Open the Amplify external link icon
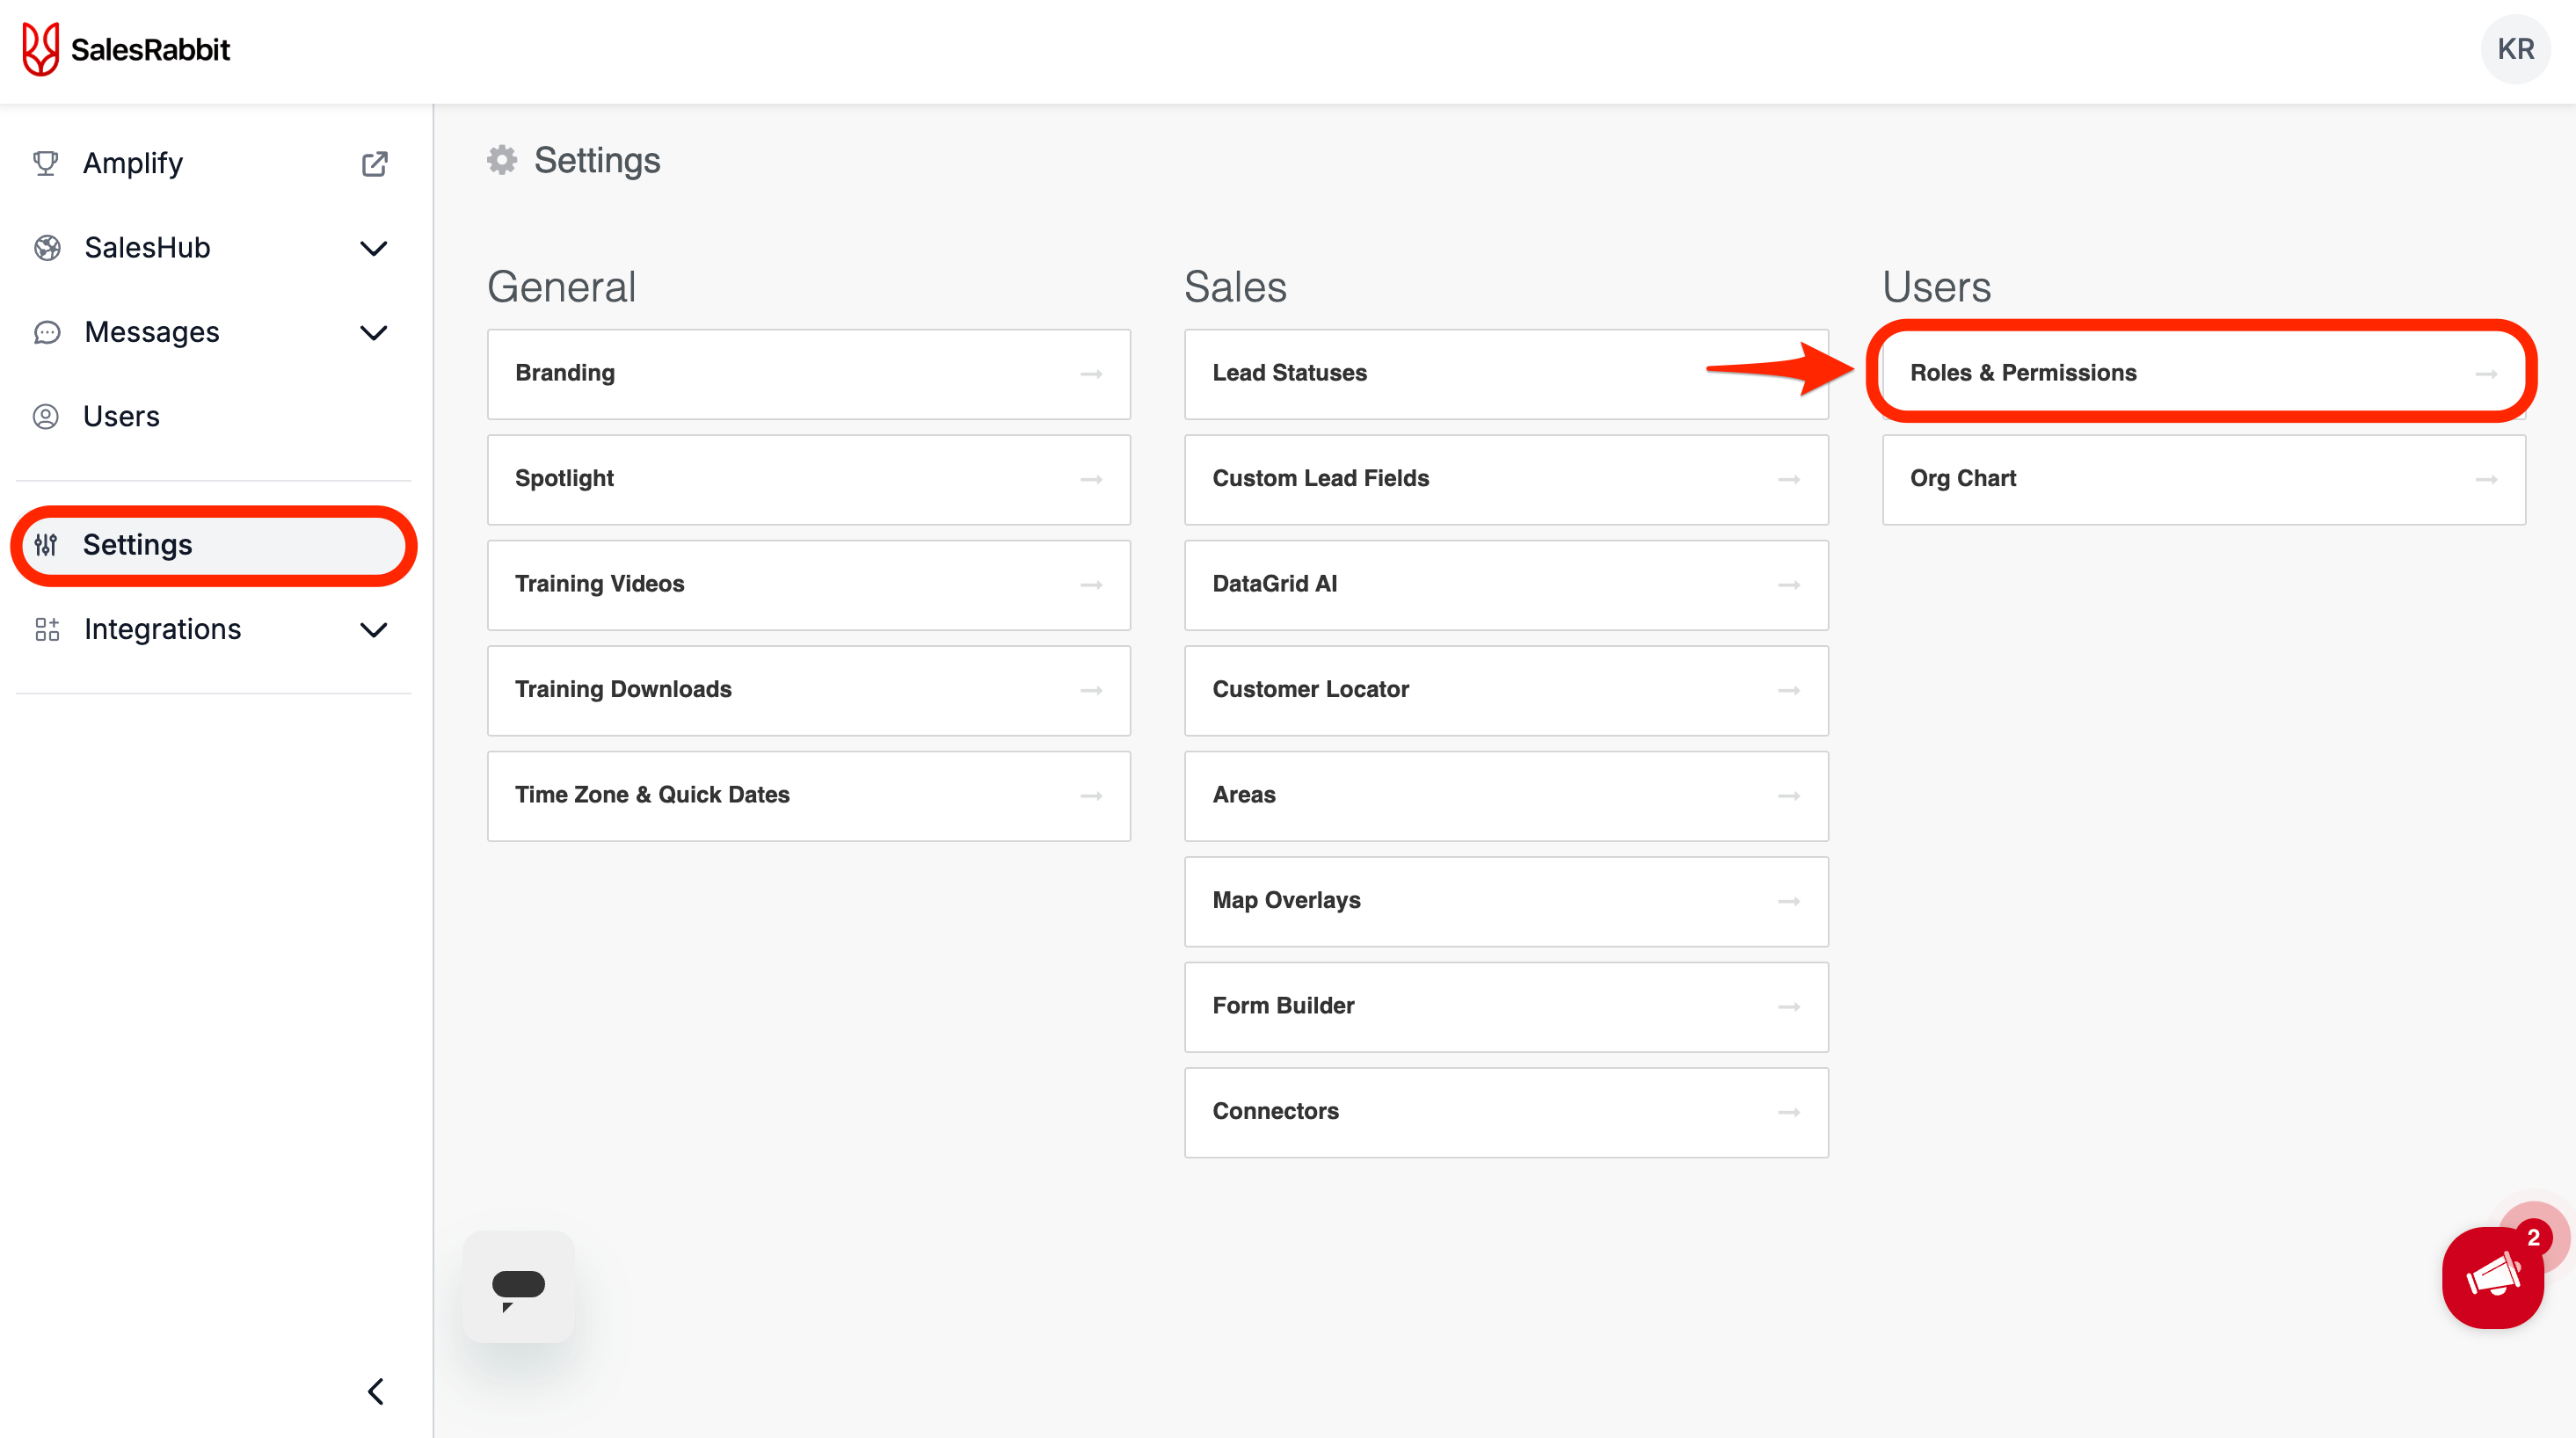The width and height of the screenshot is (2576, 1438). pos(374,164)
